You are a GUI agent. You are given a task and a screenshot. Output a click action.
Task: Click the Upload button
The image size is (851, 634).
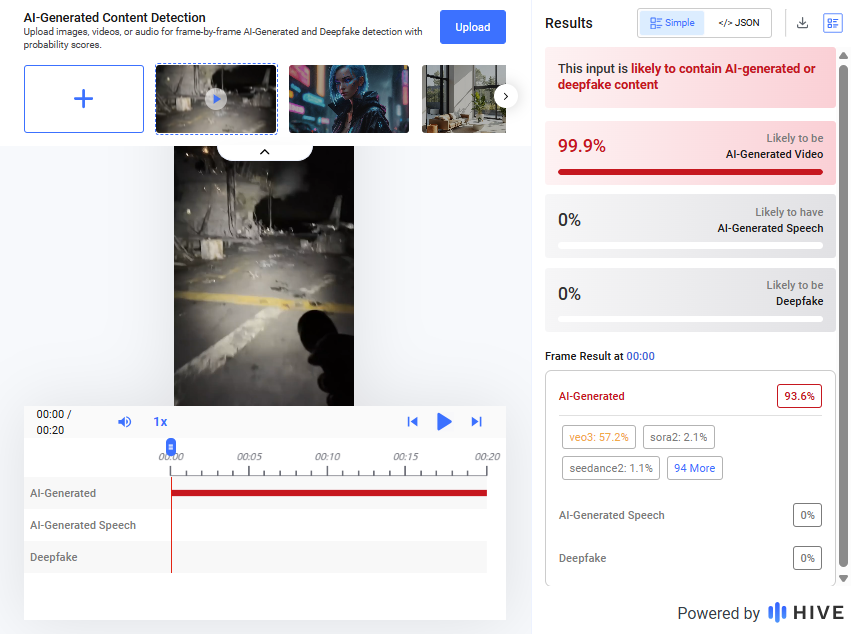click(472, 27)
